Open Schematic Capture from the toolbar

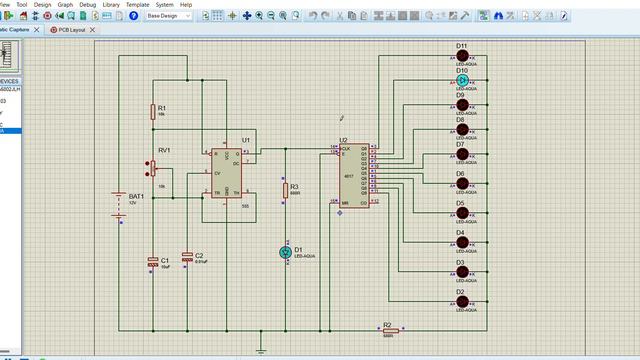tap(35, 16)
